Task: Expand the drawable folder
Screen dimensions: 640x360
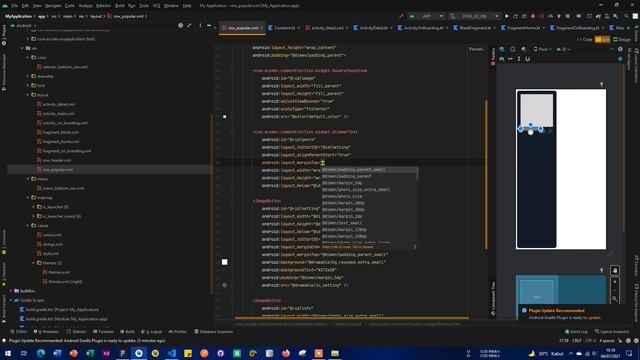Action: (28, 76)
